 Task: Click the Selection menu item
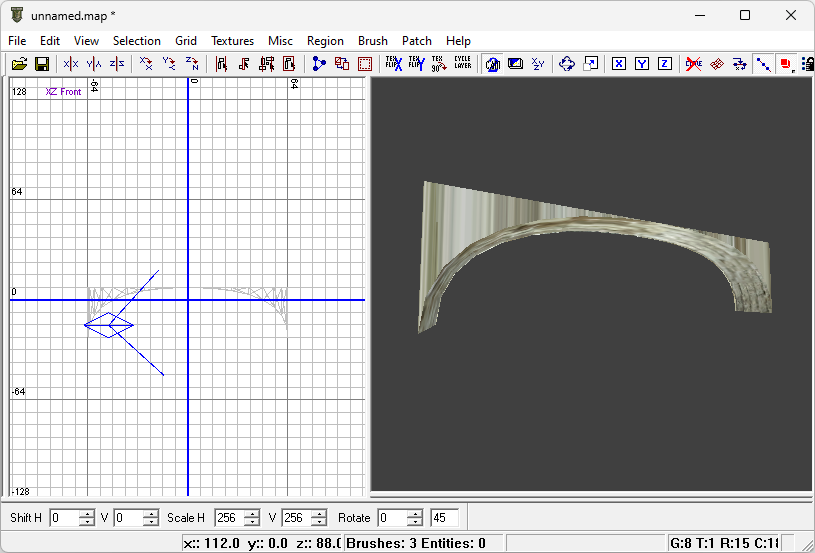(x=137, y=41)
